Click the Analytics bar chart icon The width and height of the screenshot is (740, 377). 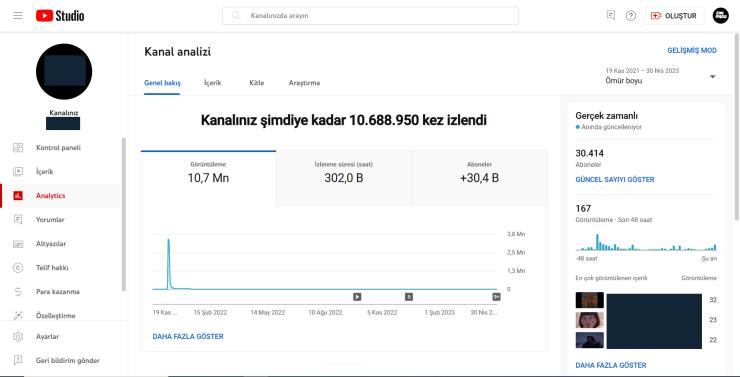[x=18, y=195]
